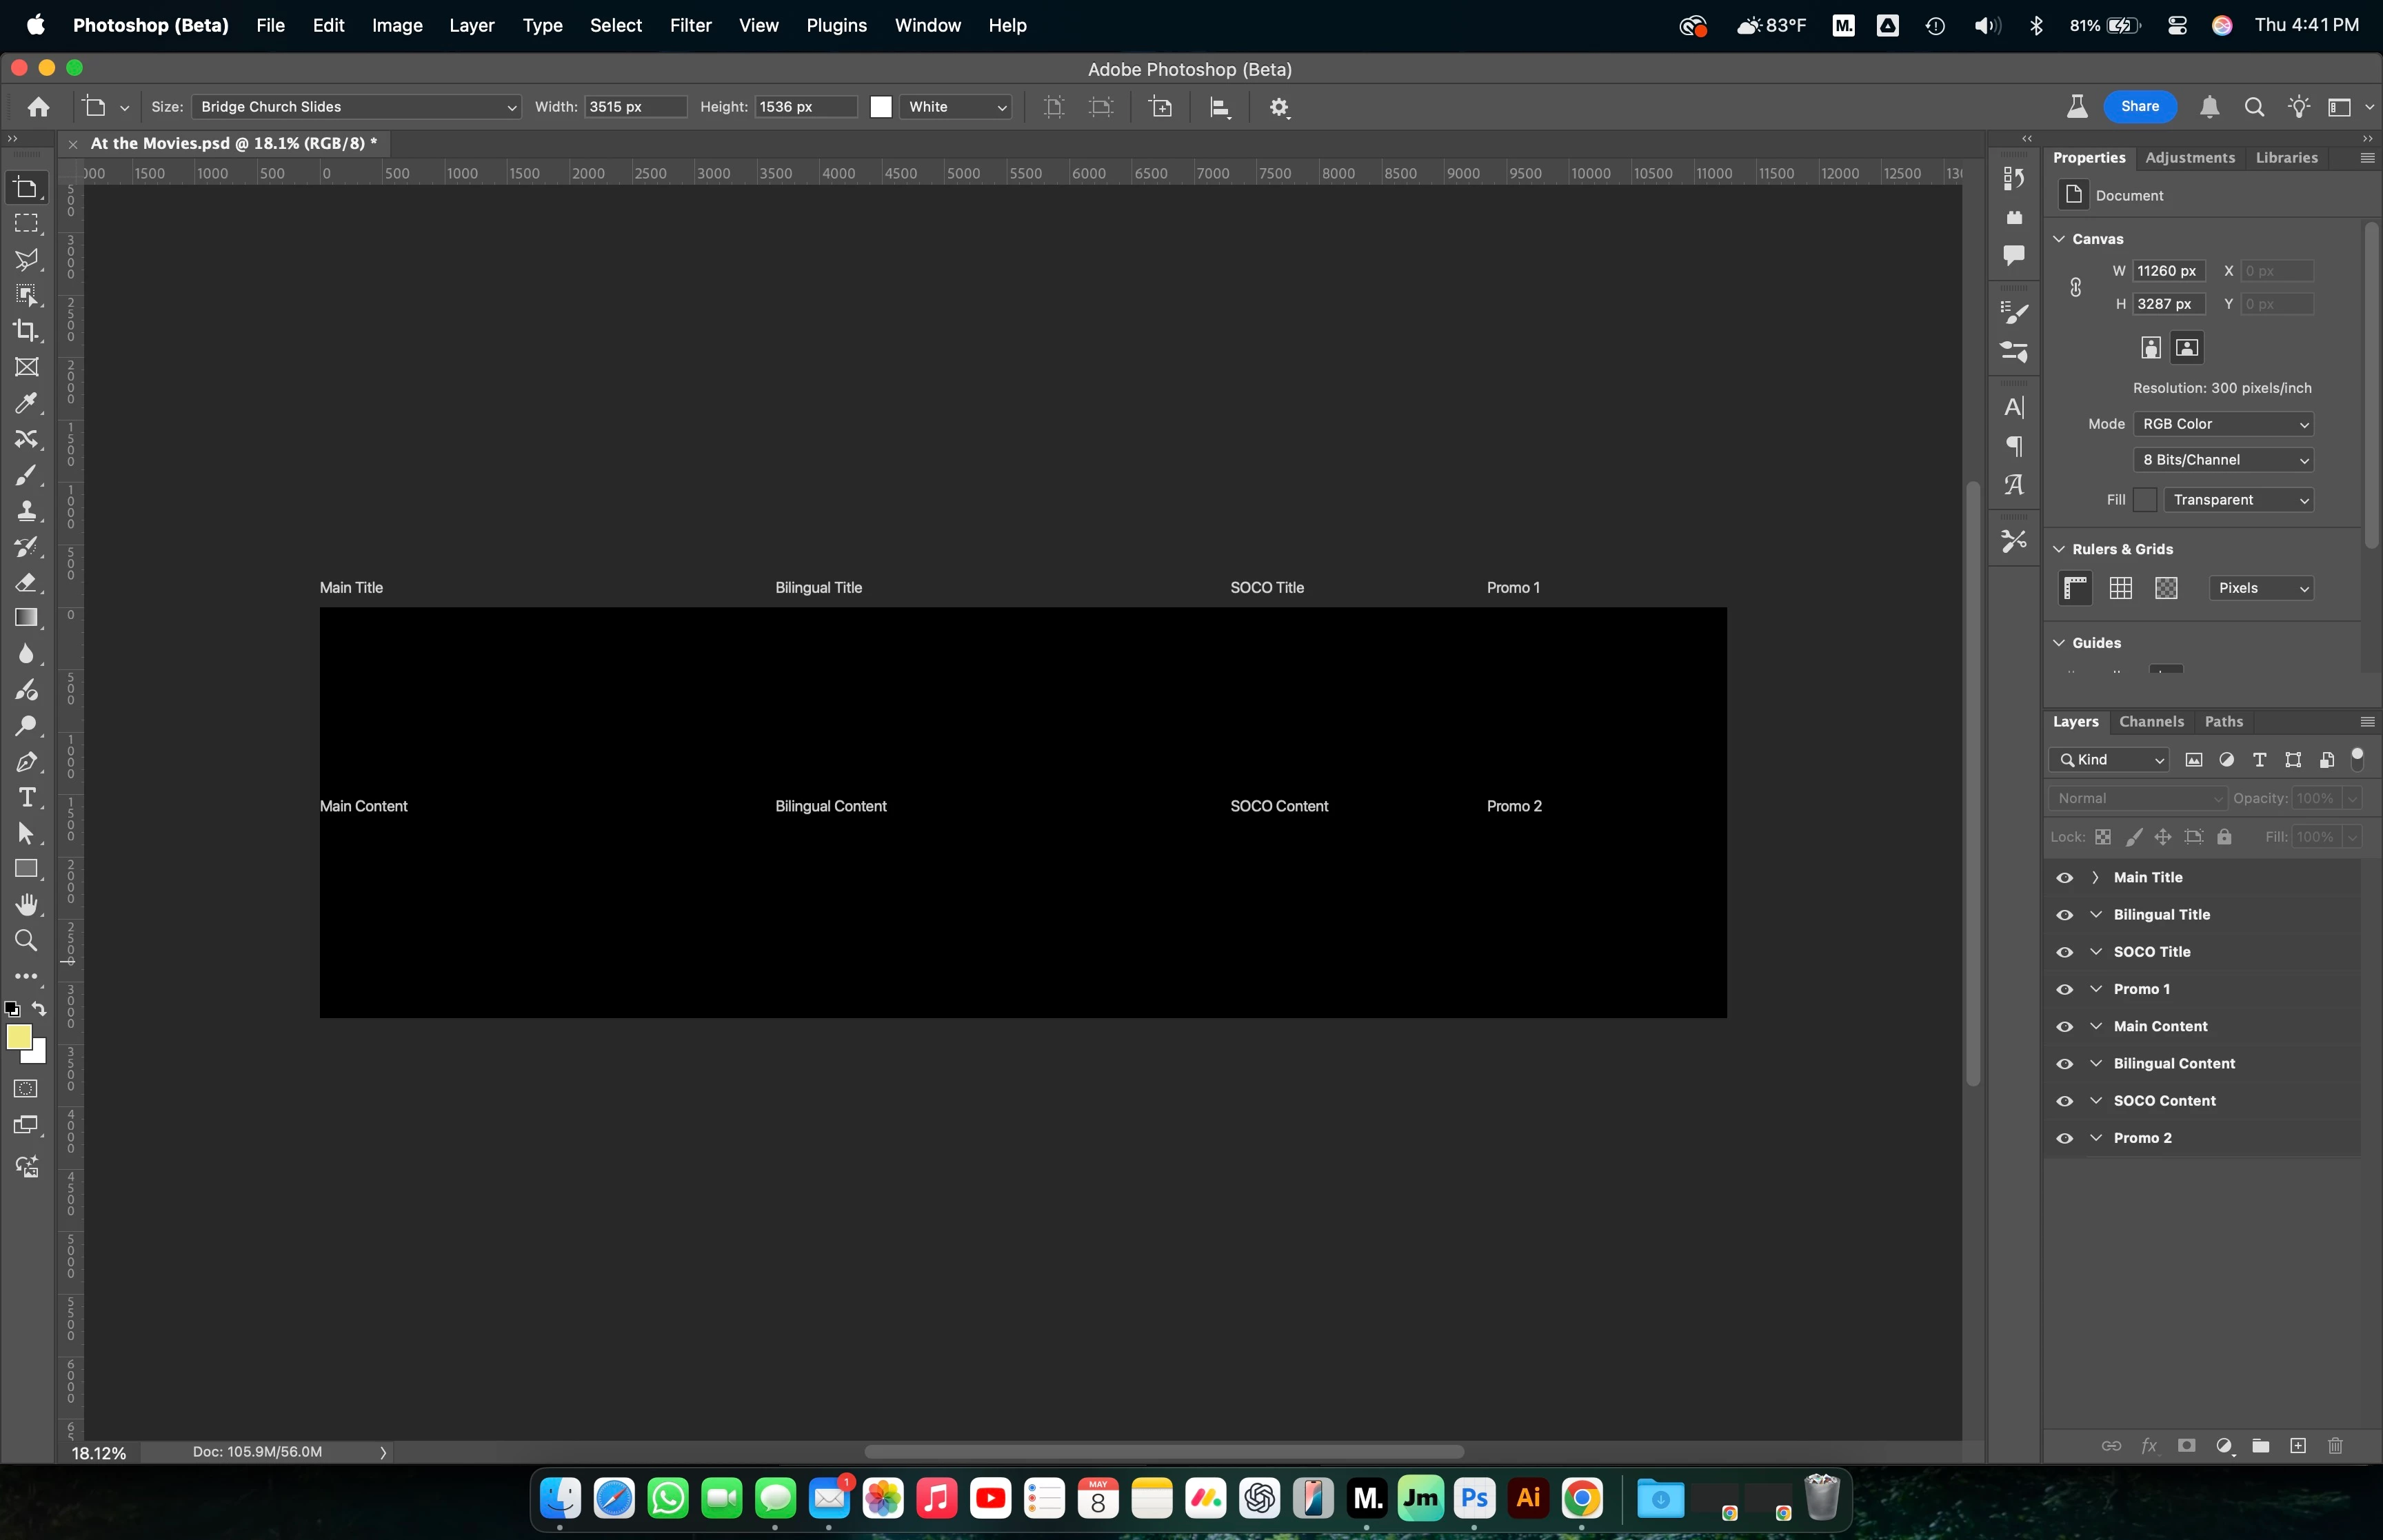Select the Zoom tool
The height and width of the screenshot is (1540, 2383).
click(x=26, y=941)
